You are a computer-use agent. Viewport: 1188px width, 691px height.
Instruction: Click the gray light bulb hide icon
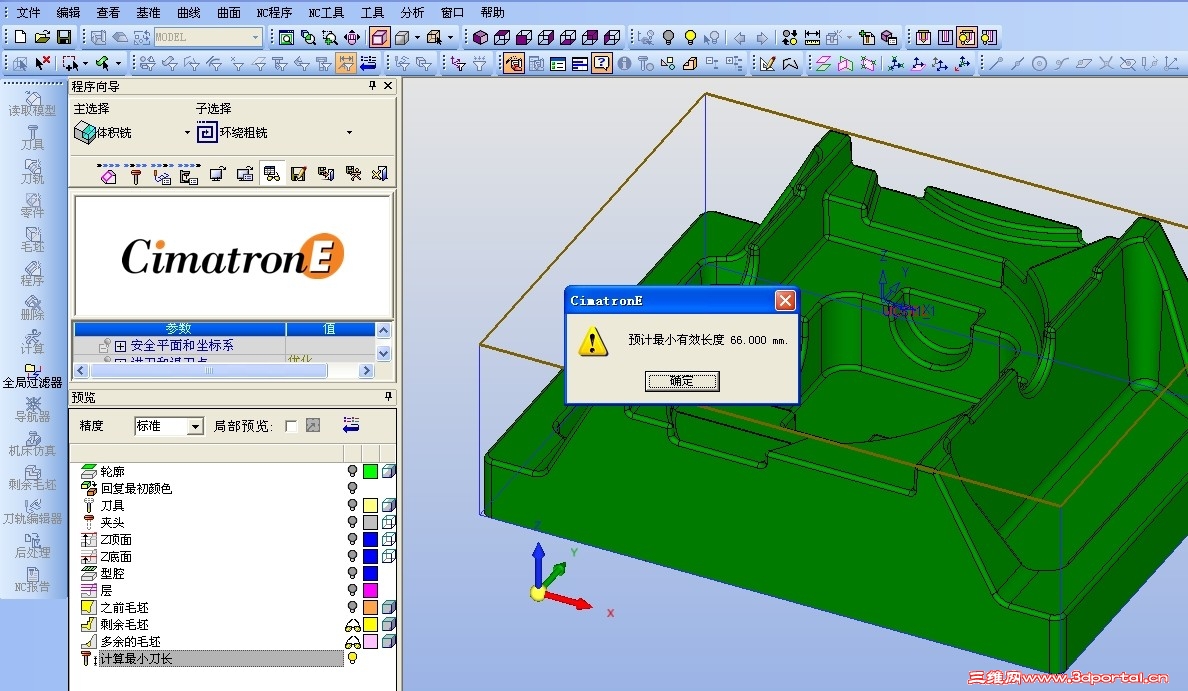tap(668, 37)
